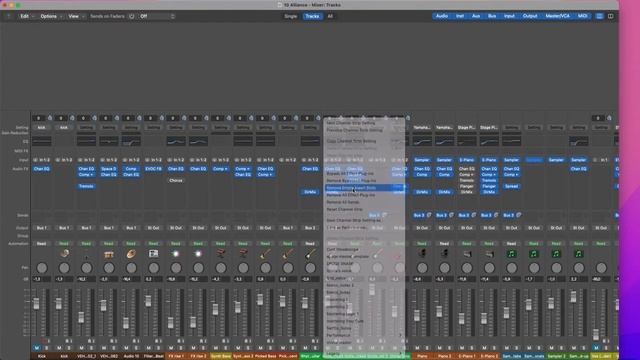Solo the E-Piano 2 channel strip
The height and width of the screenshot is (360, 640).
494,348
